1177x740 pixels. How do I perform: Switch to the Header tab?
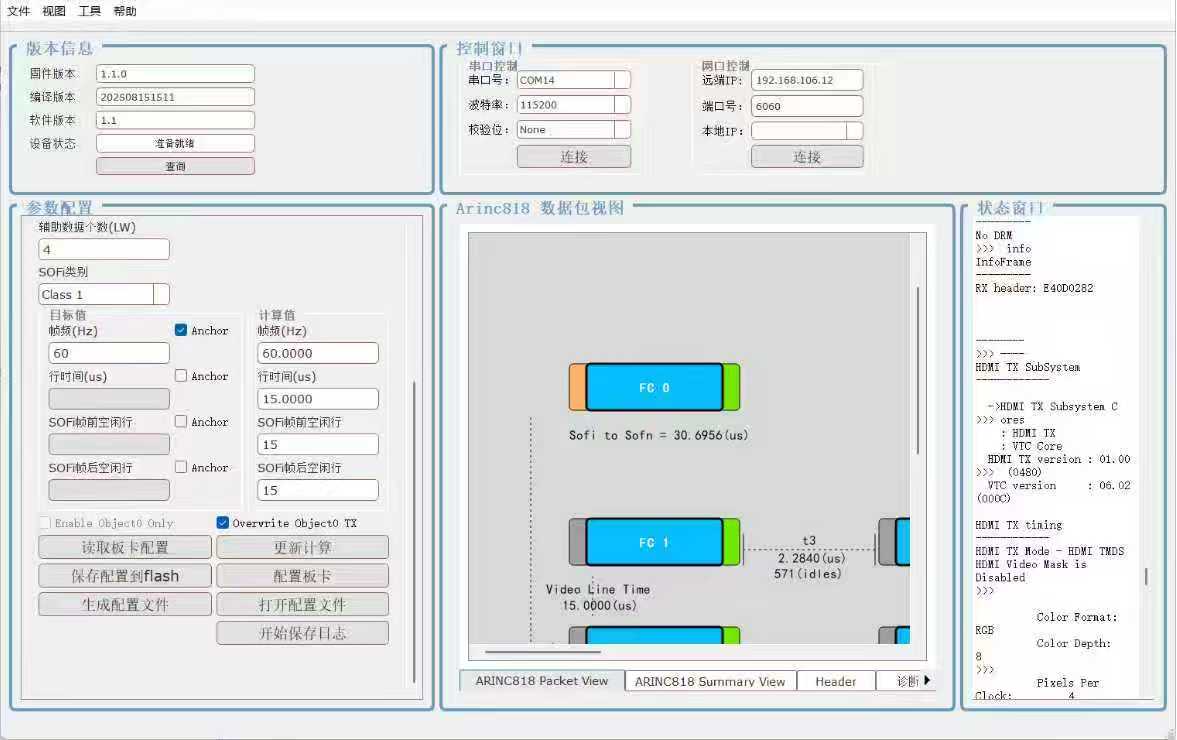pyautogui.click(x=835, y=681)
